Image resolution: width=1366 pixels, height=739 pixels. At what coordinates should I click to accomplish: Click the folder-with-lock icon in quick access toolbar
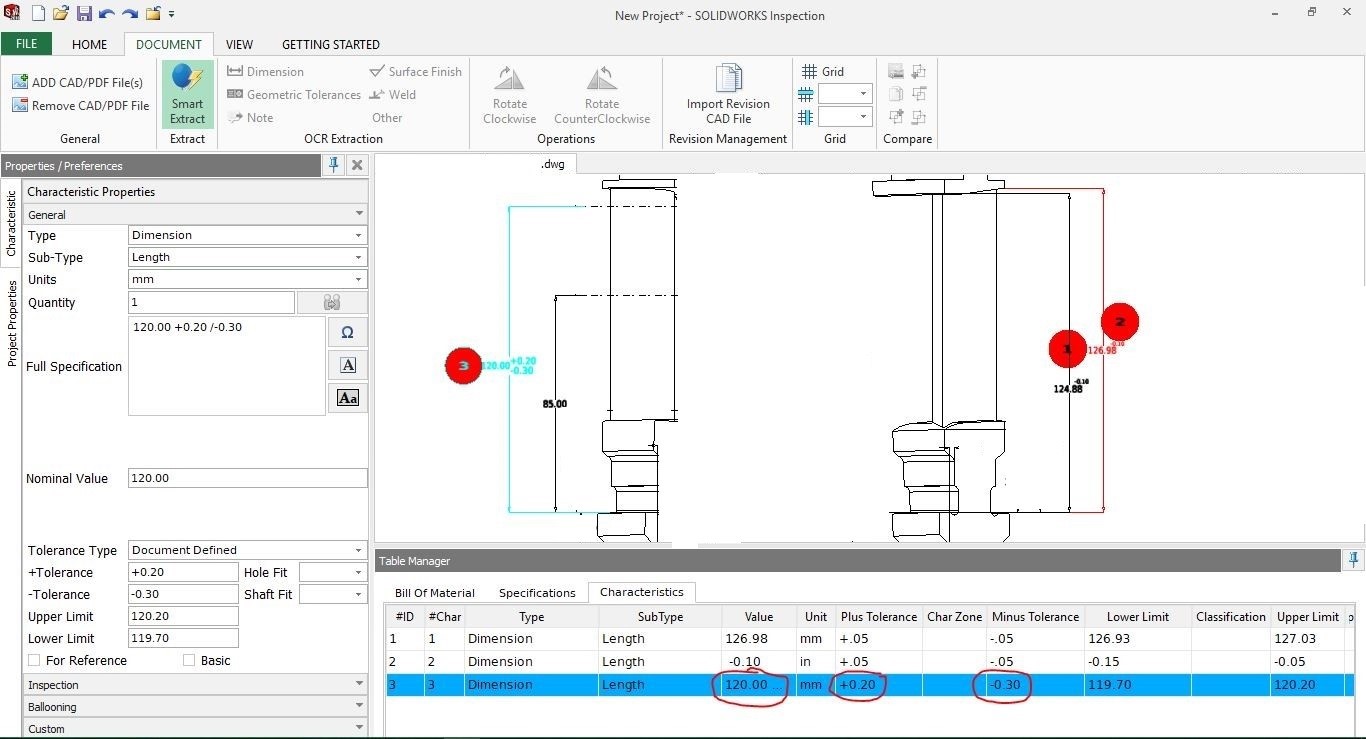click(153, 14)
